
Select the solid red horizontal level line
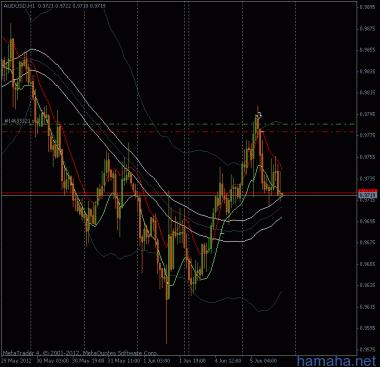(x=178, y=193)
